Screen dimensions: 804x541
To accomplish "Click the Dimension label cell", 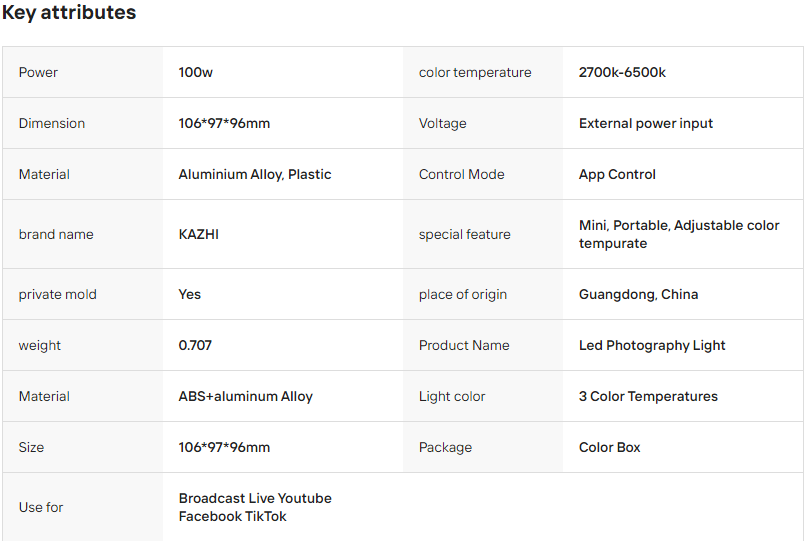I will 52,123.
